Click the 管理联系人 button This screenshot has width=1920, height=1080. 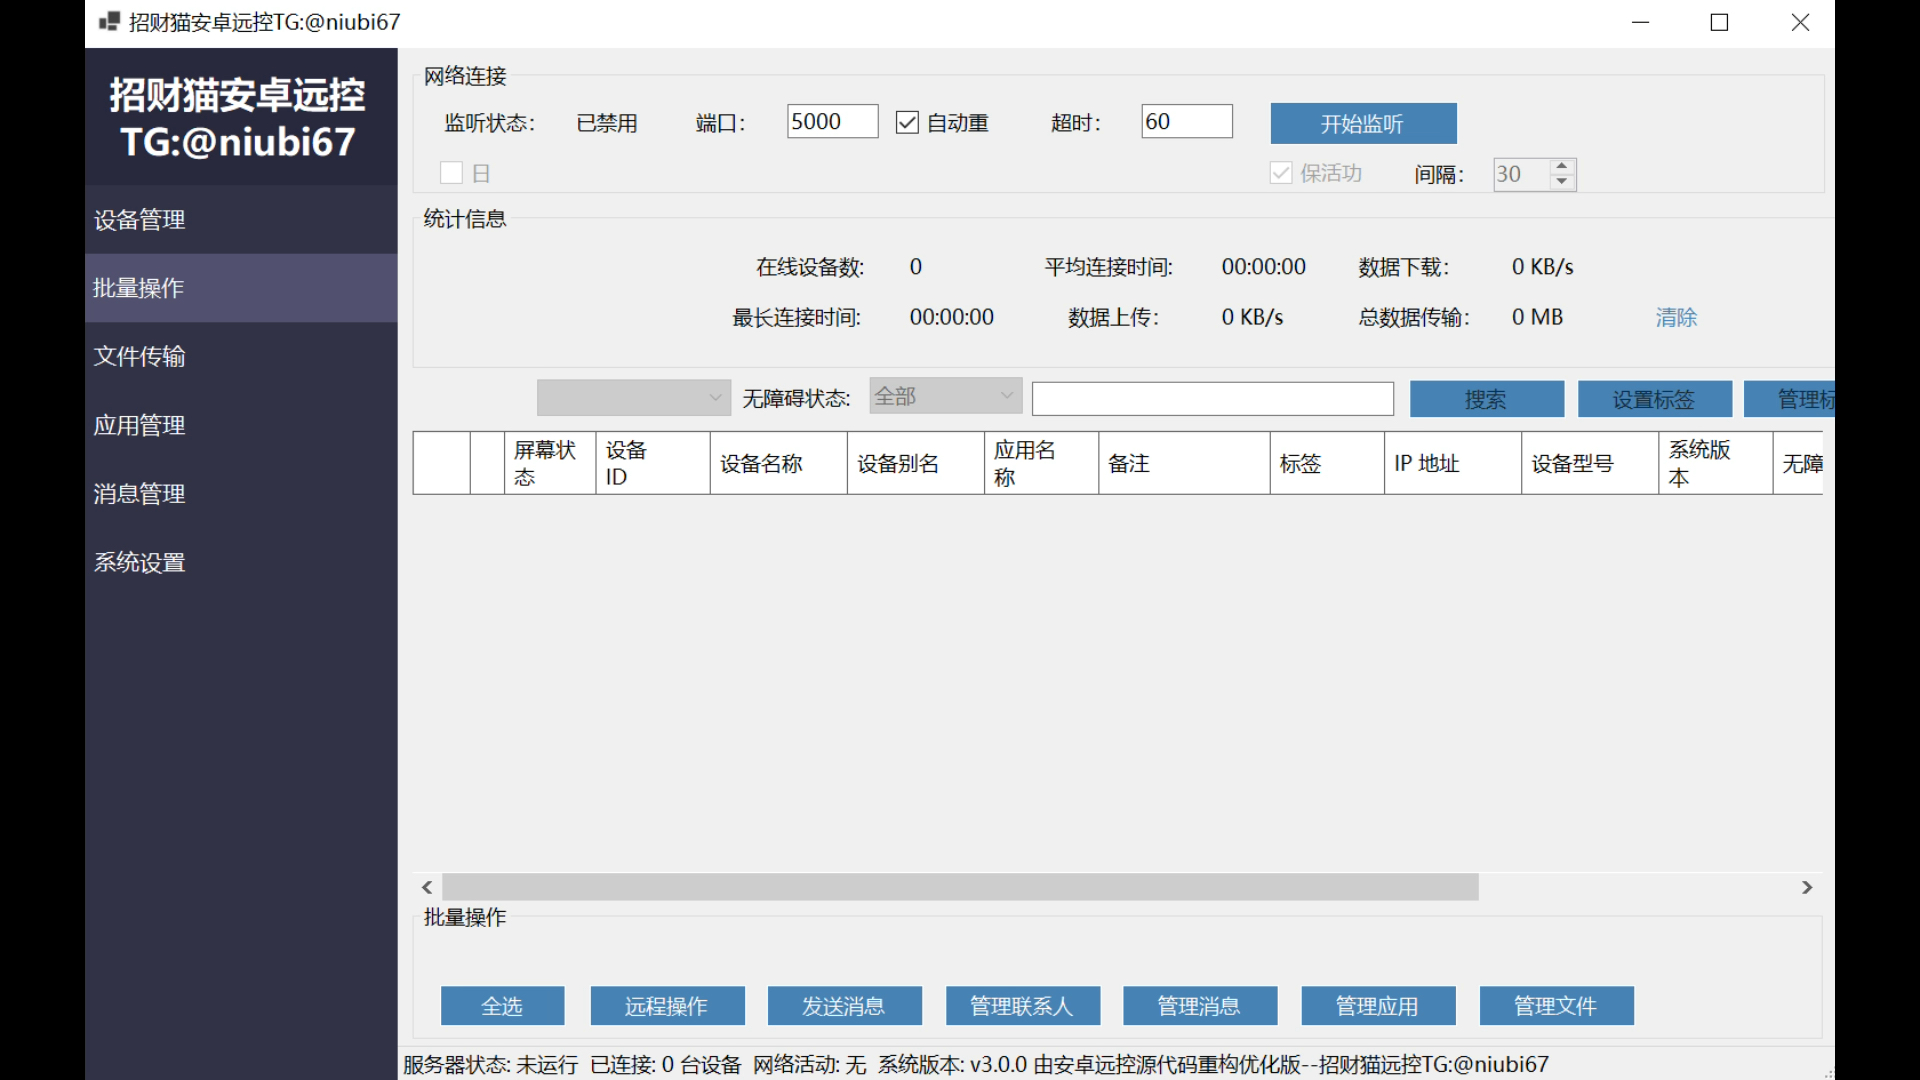pos(1022,1006)
